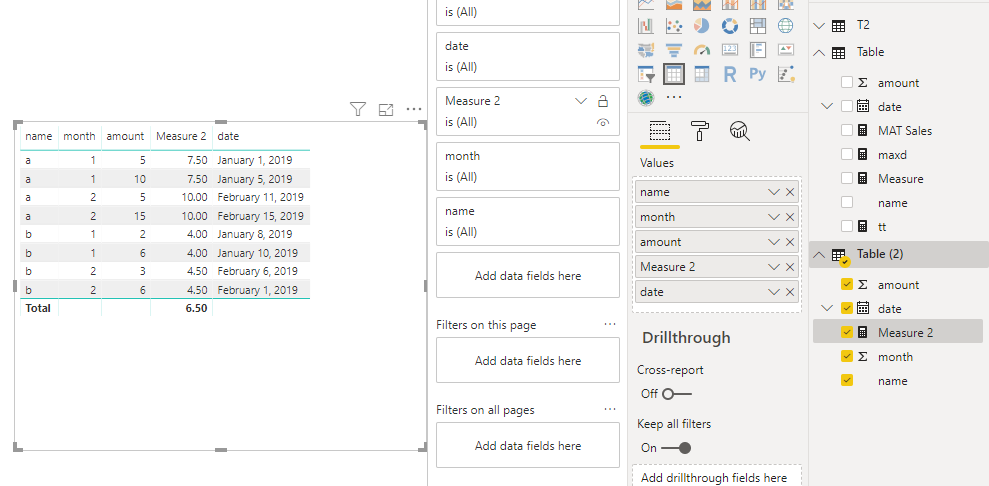Toggle the Cross-report switch

tap(676, 394)
